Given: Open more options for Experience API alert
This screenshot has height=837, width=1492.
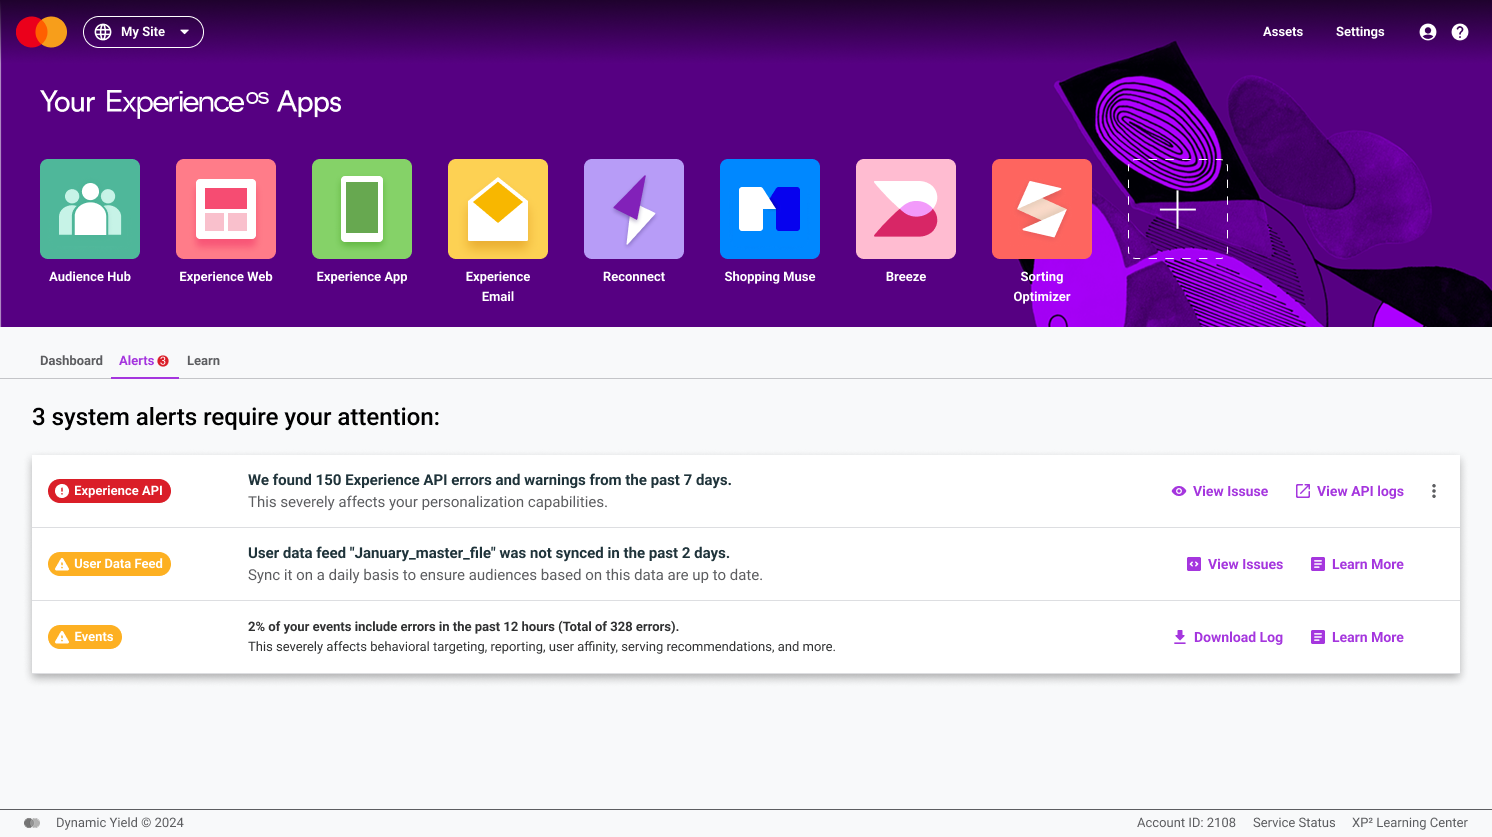Looking at the screenshot, I should (1434, 491).
